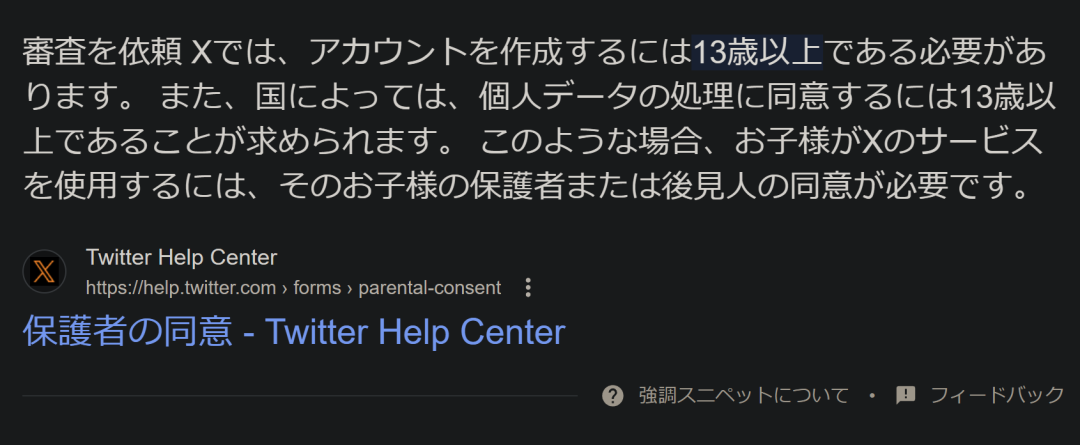The image size is (1080, 445).
Task: Open the three-dot options menu beside the URL
Action: (528, 288)
